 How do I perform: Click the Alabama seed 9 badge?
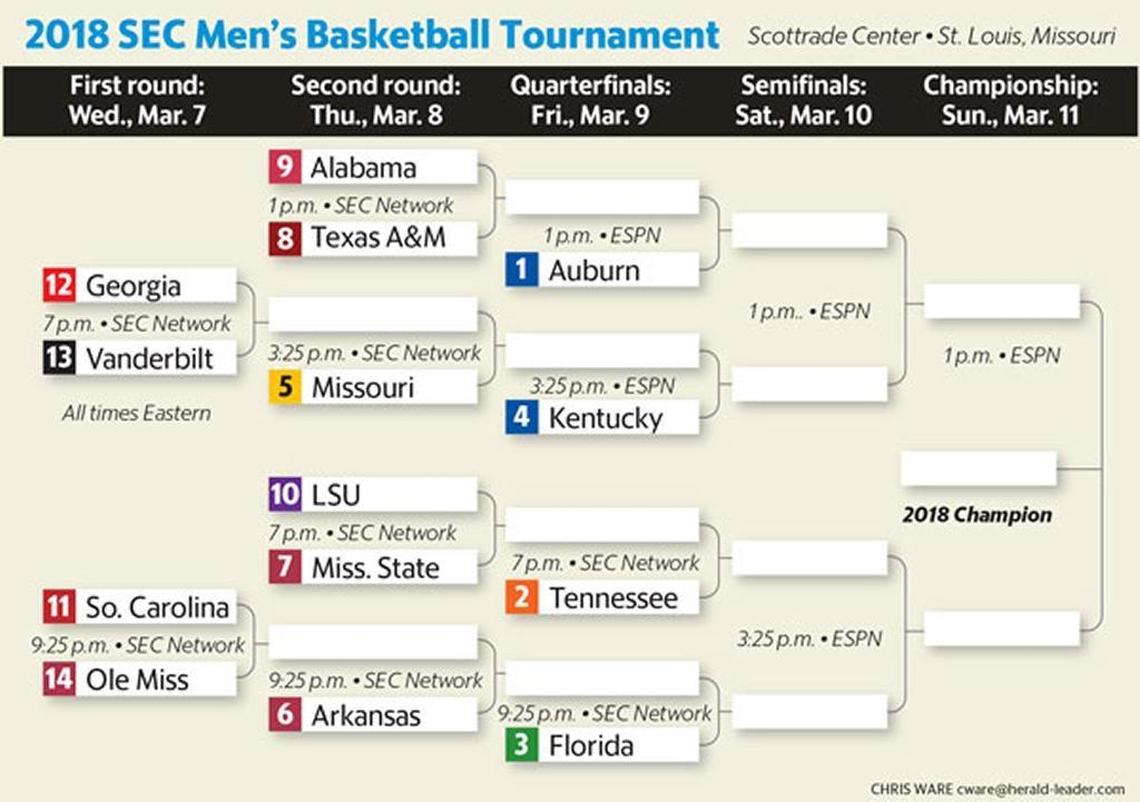pos(286,167)
